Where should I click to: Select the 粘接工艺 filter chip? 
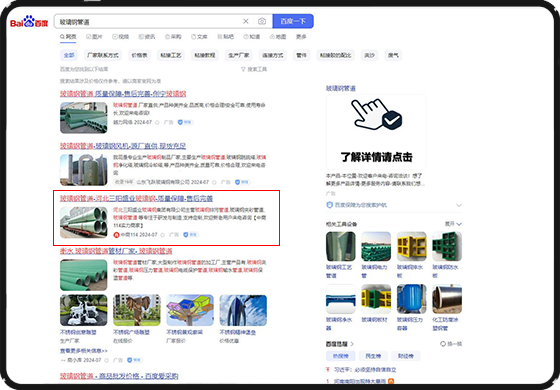171,55
